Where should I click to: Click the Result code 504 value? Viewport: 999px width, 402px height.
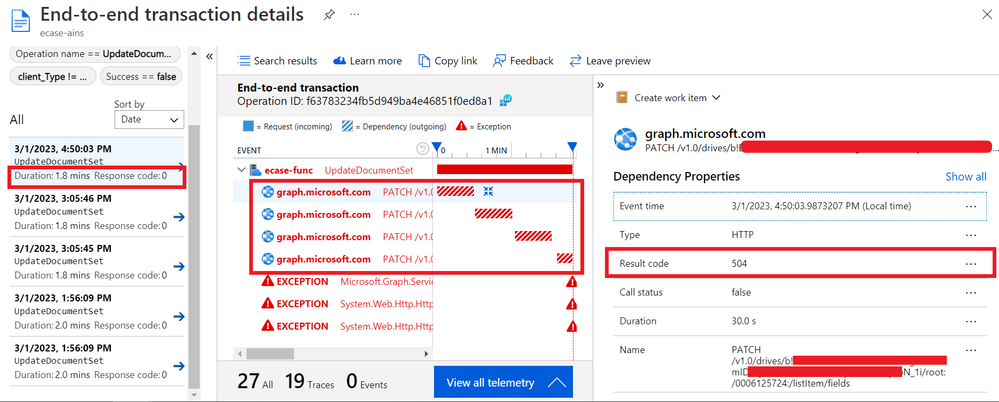click(x=739, y=263)
